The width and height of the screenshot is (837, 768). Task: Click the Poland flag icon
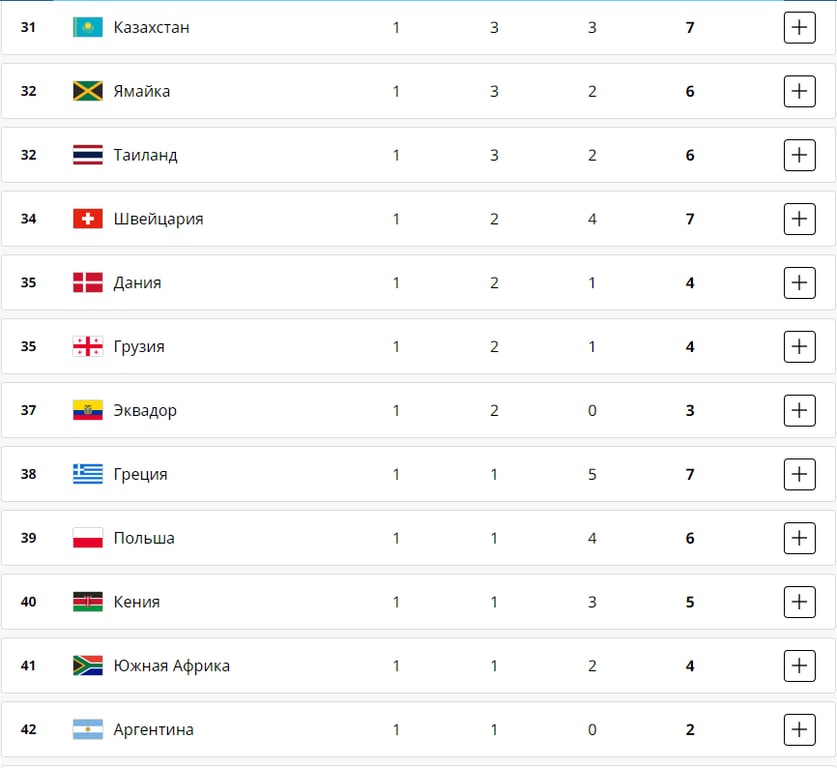[88, 538]
